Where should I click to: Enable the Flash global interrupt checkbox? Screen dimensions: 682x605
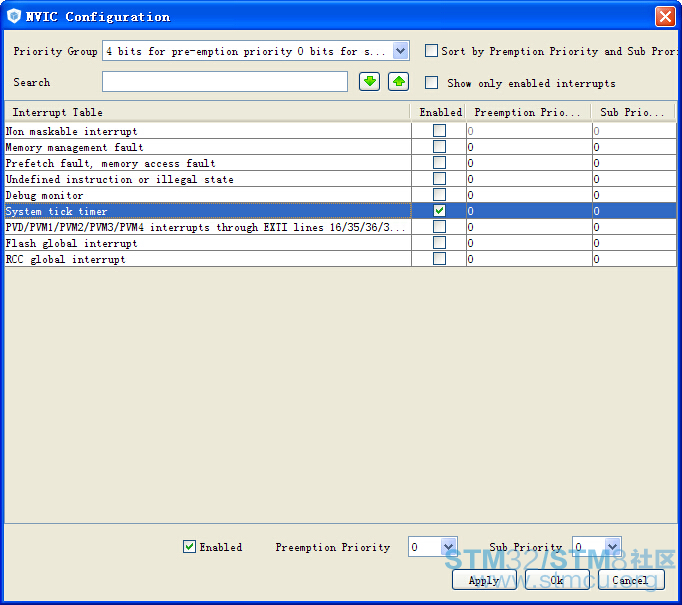[x=439, y=243]
